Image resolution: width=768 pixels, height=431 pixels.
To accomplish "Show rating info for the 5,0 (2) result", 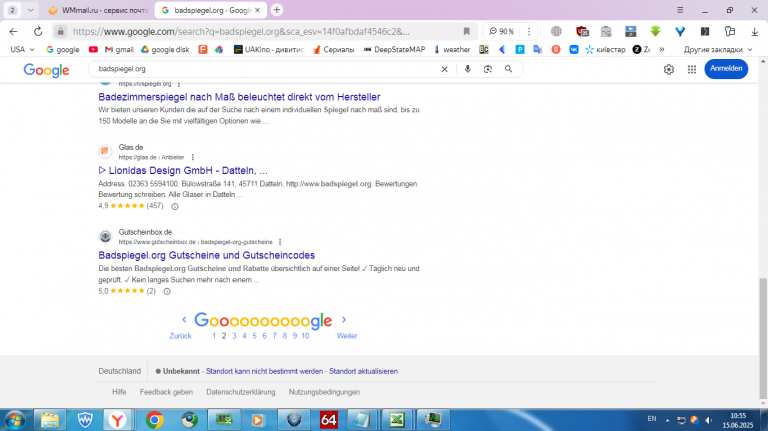I will [x=167, y=291].
